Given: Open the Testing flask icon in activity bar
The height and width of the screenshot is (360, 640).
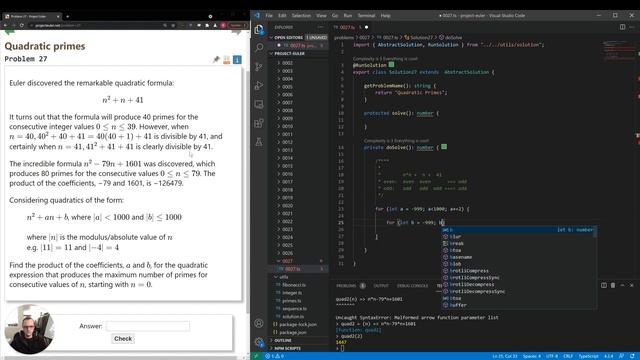Looking at the screenshot, I should [259, 142].
